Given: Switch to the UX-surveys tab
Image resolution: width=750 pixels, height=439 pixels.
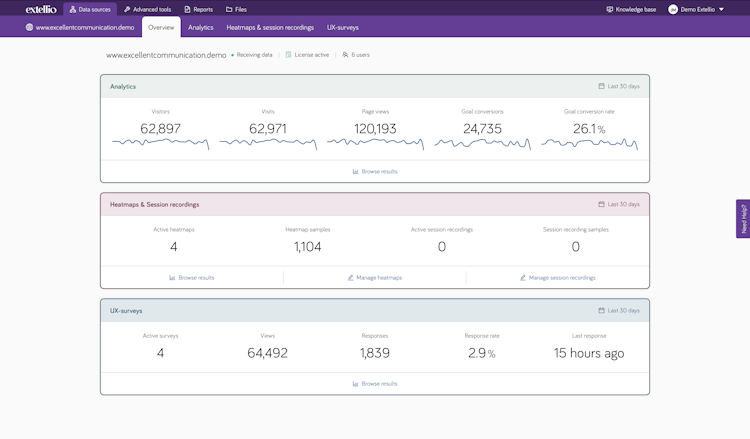Looking at the screenshot, I should pyautogui.click(x=343, y=28).
